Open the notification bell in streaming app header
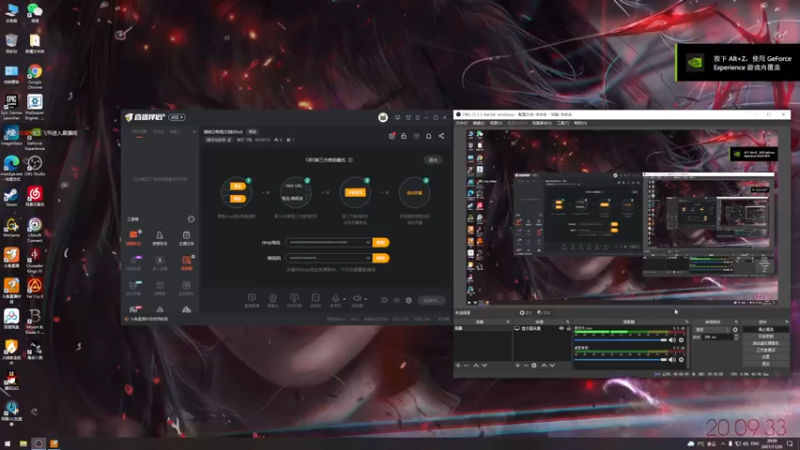 (429, 136)
